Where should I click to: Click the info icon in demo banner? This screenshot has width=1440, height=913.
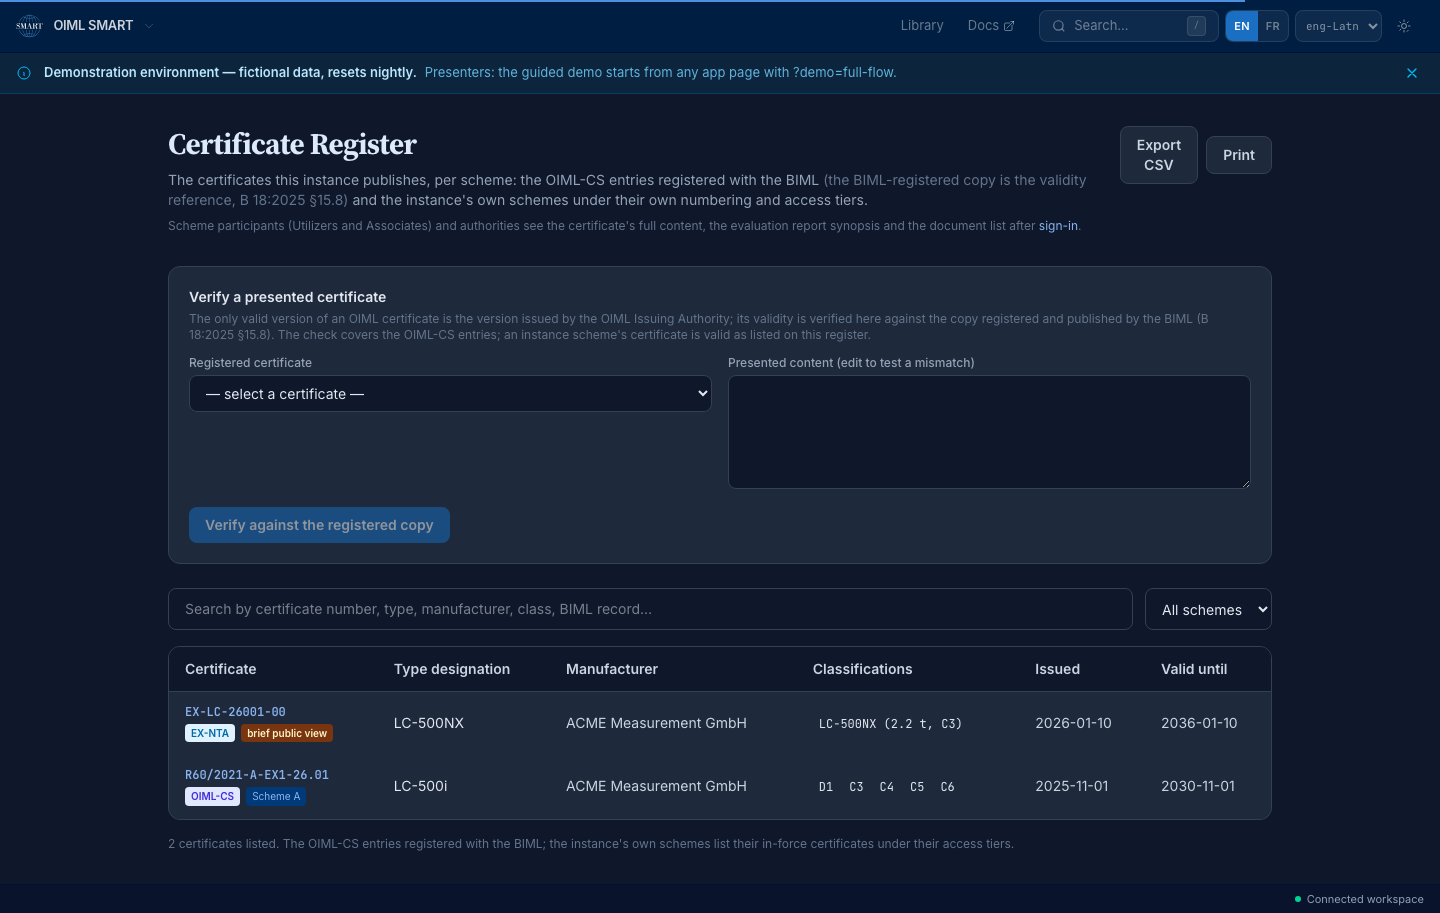tap(24, 73)
